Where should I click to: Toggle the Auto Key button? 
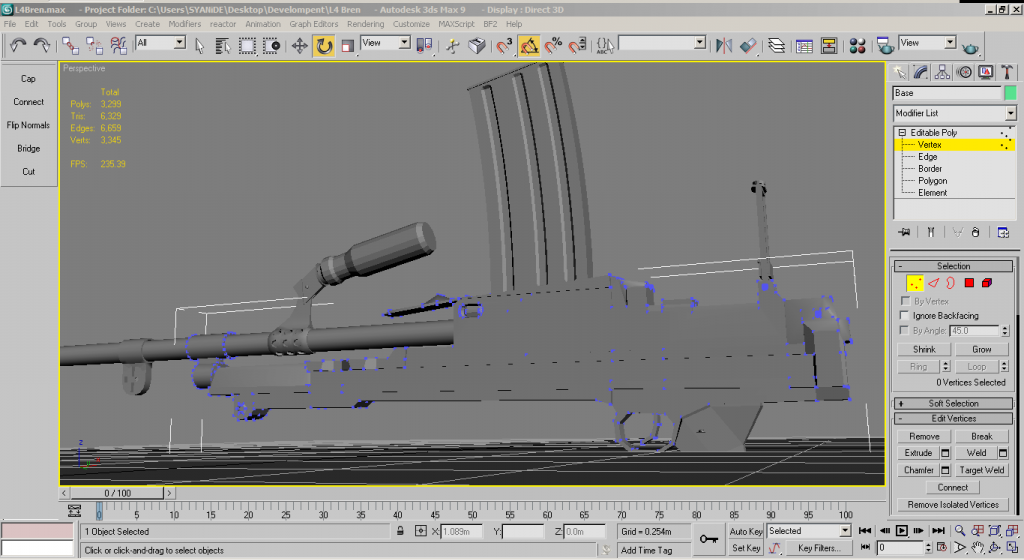point(746,531)
